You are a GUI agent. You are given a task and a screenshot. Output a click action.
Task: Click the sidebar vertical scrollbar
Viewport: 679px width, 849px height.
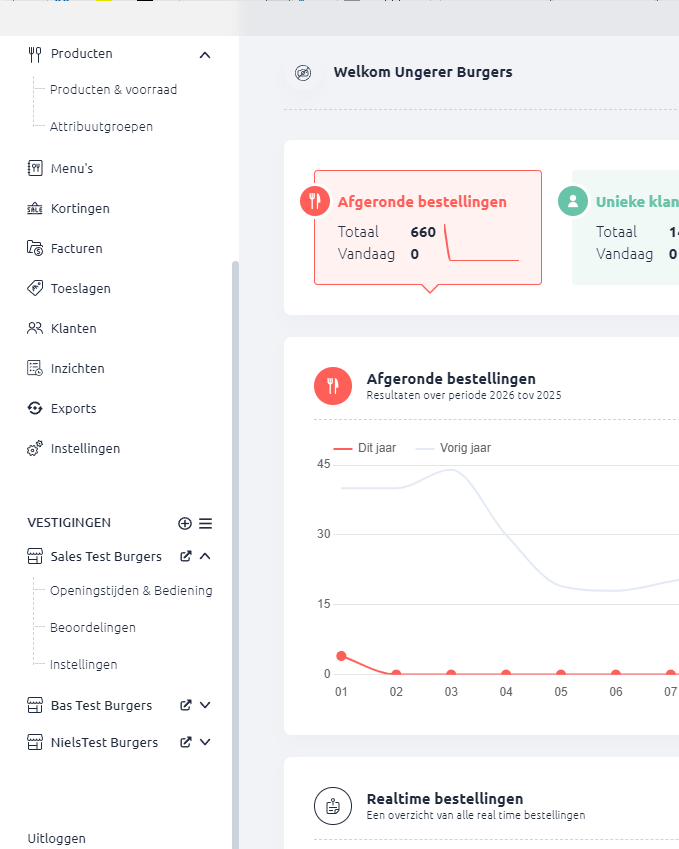click(235, 500)
